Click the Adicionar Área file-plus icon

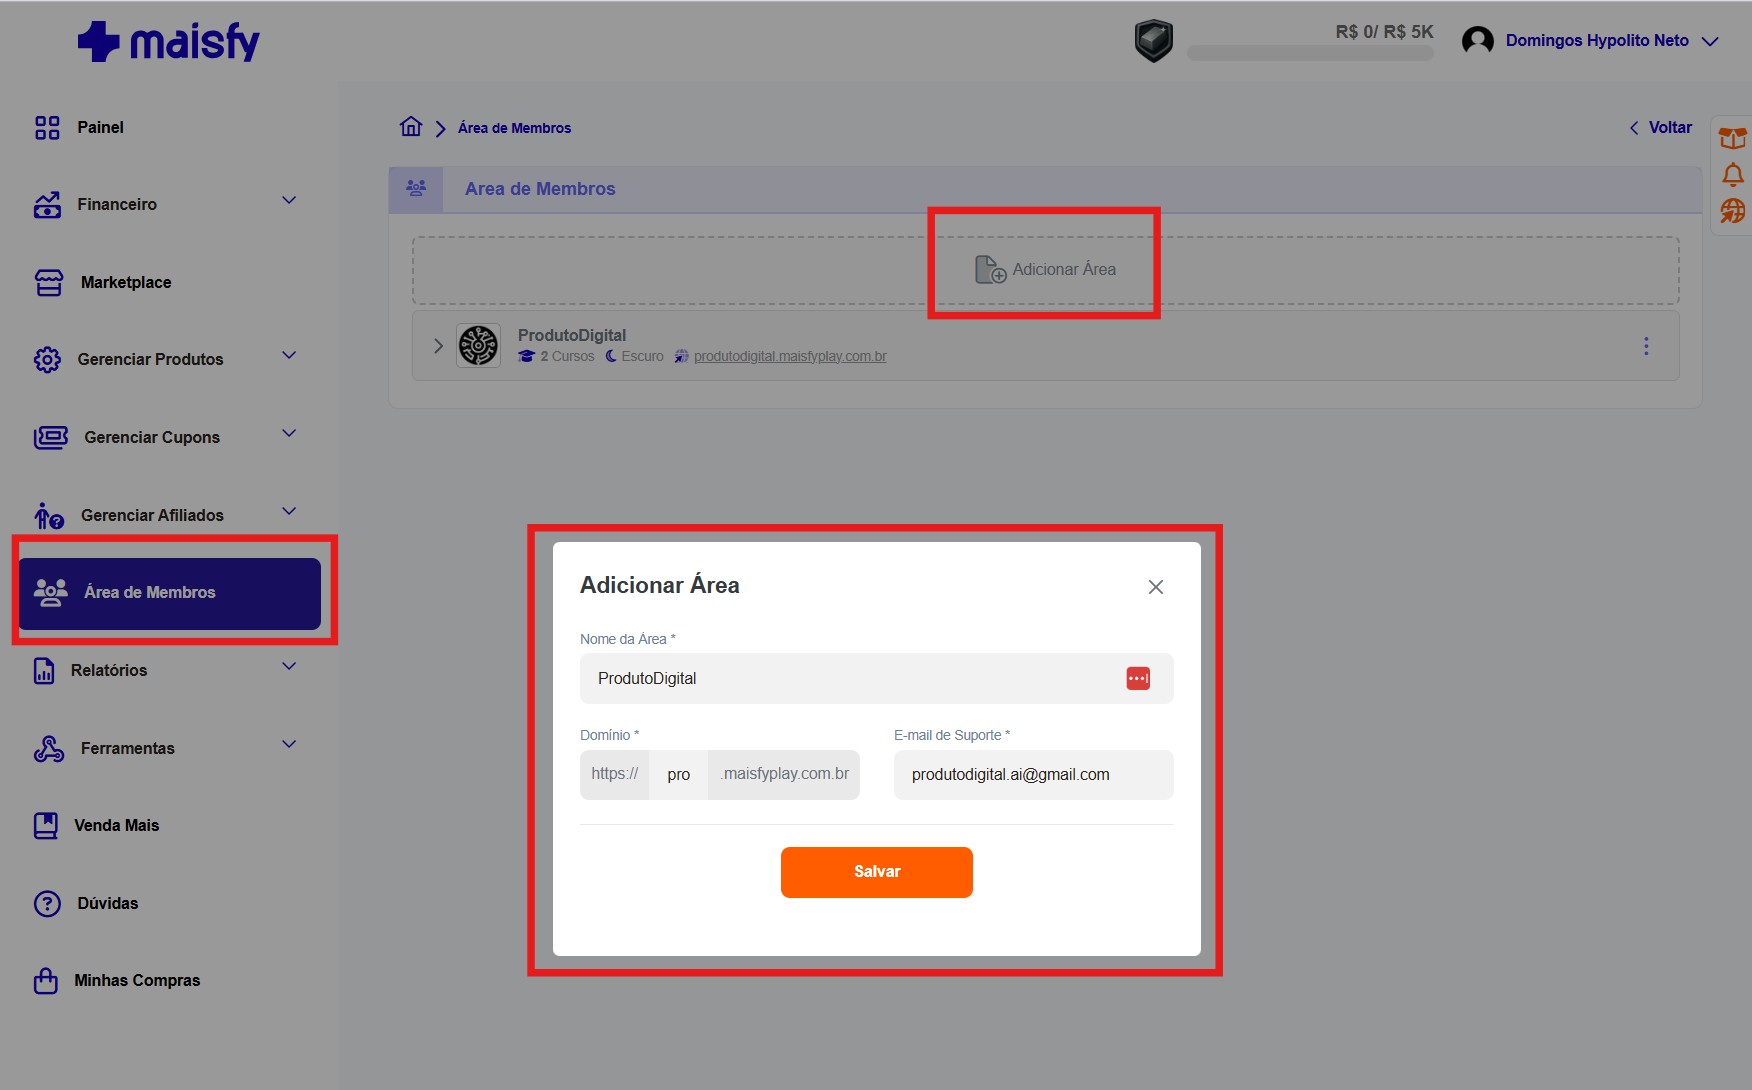(x=990, y=269)
